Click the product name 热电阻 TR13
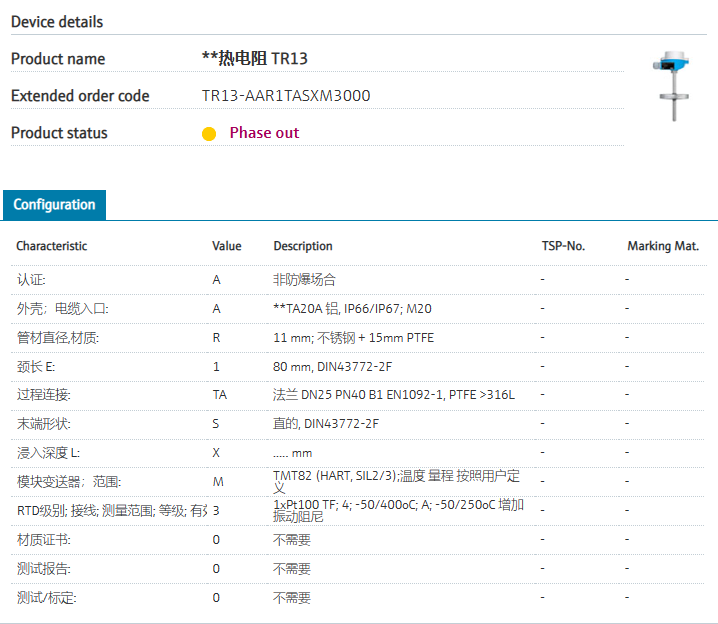Image resolution: width=718 pixels, height=624 pixels. [255, 59]
